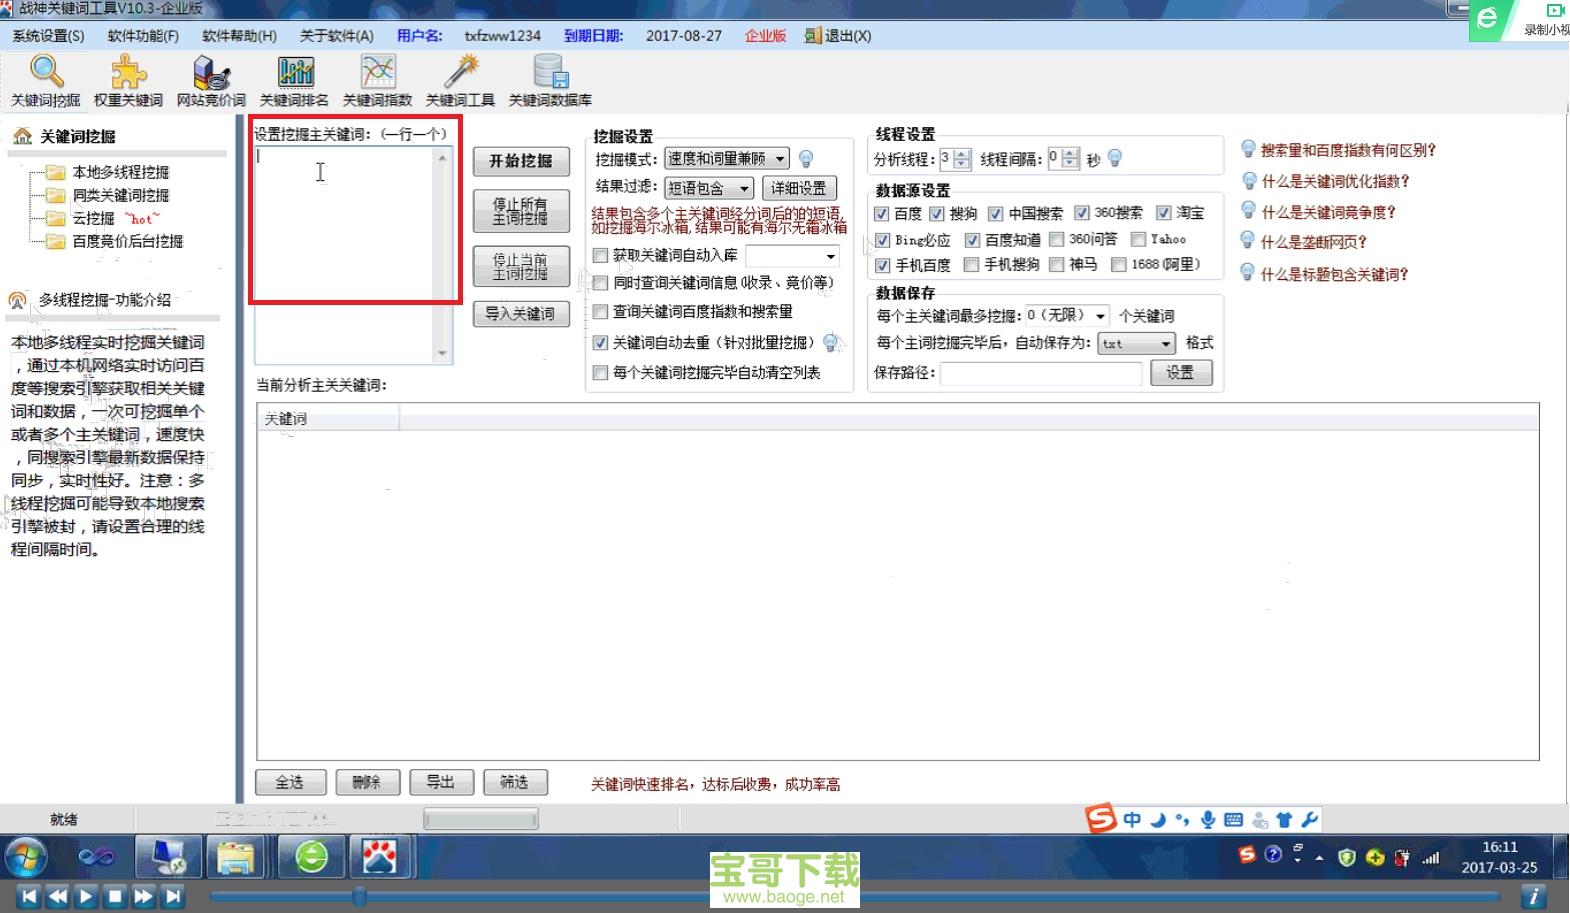Toggle the 百度 data source checkbox

click(x=882, y=214)
